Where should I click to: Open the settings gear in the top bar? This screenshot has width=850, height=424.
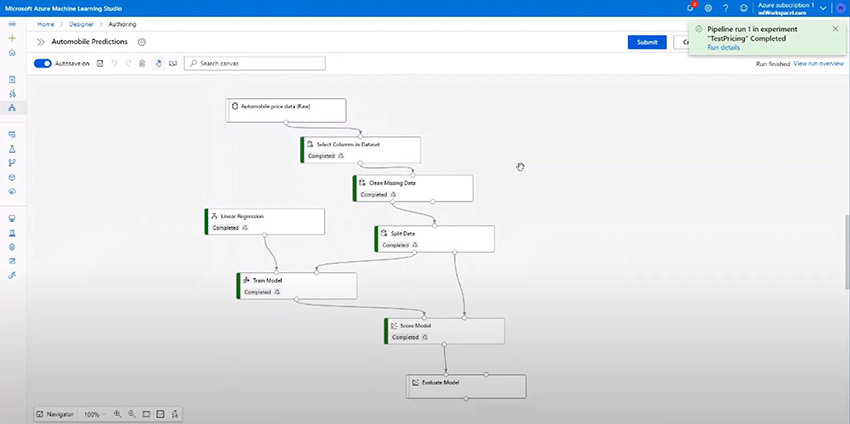tap(708, 8)
